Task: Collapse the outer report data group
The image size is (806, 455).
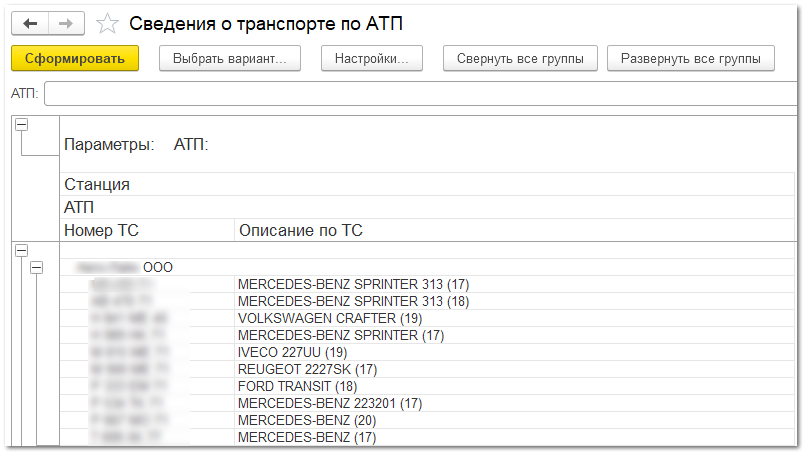Action: (21, 250)
